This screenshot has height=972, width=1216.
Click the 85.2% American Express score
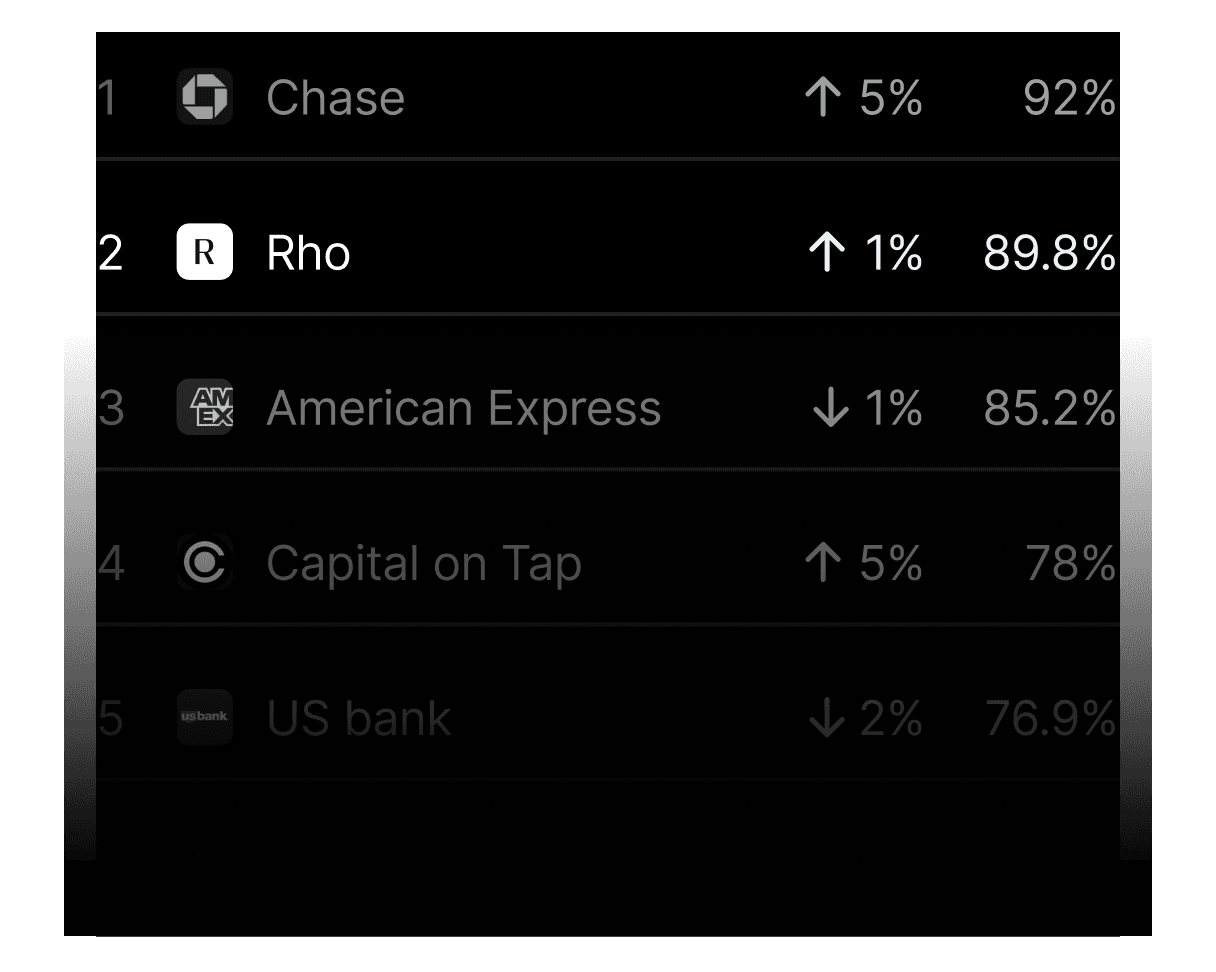(1048, 408)
